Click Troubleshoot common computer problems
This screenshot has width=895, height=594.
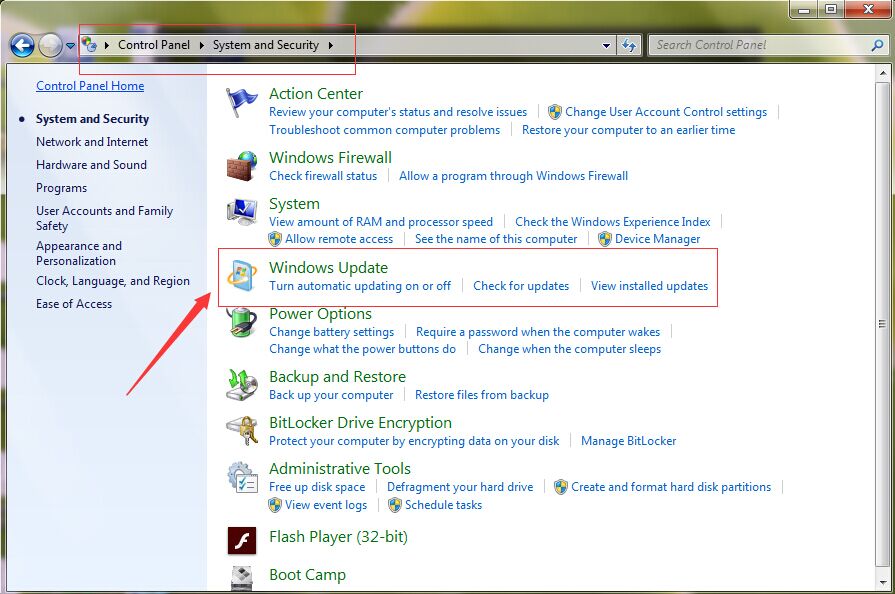pos(385,130)
